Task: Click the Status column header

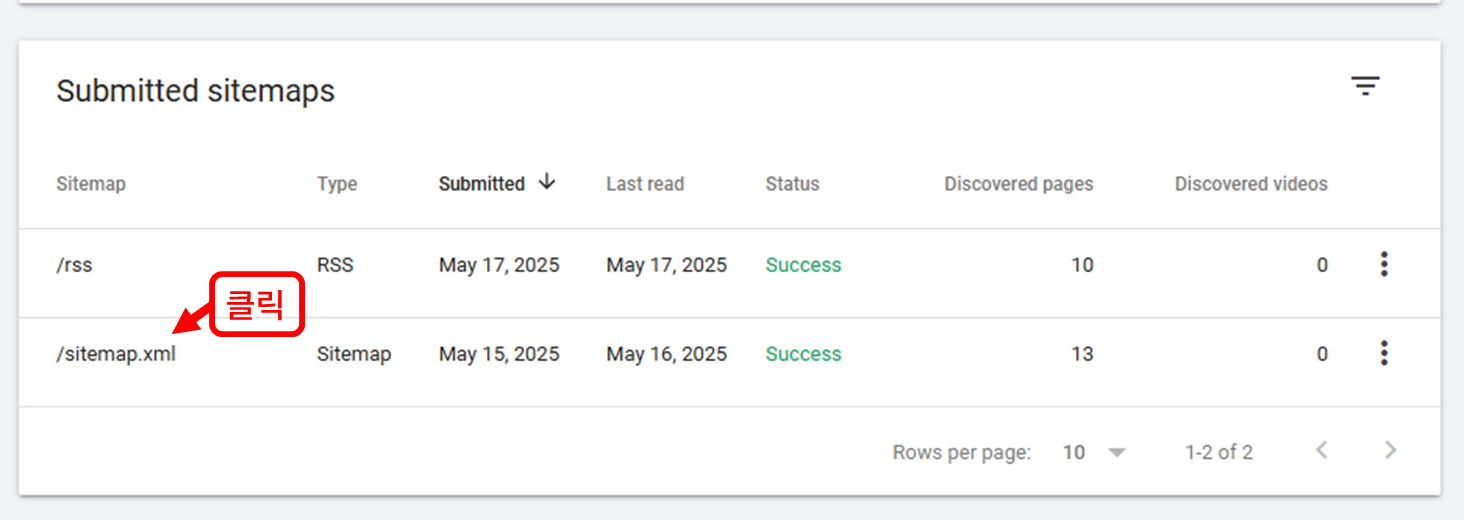Action: coord(792,184)
